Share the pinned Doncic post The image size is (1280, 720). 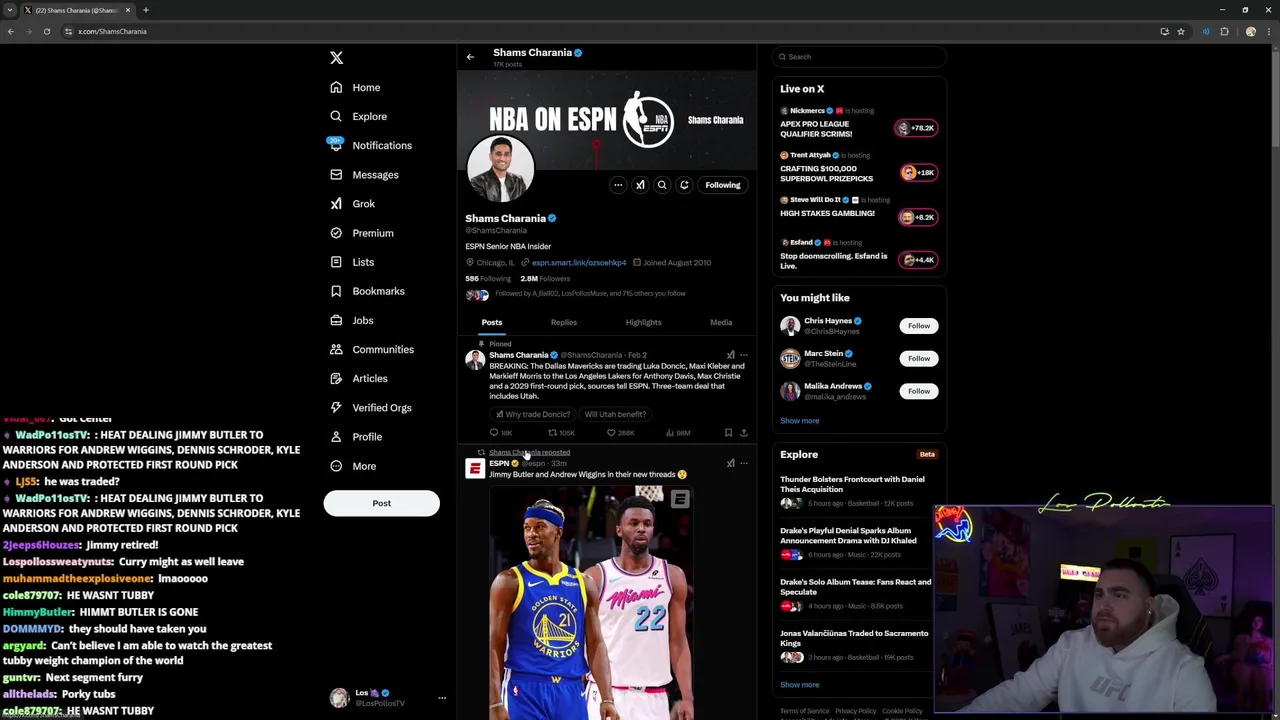coord(743,433)
